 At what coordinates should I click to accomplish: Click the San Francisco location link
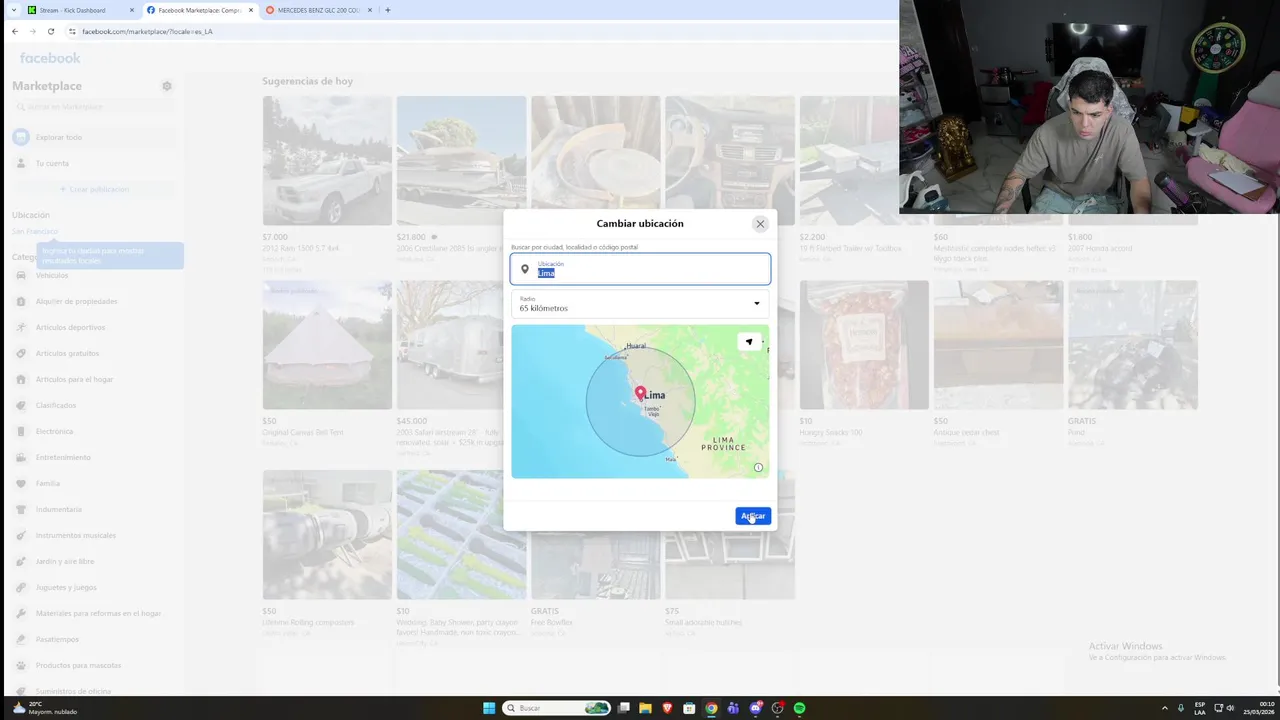click(x=35, y=231)
